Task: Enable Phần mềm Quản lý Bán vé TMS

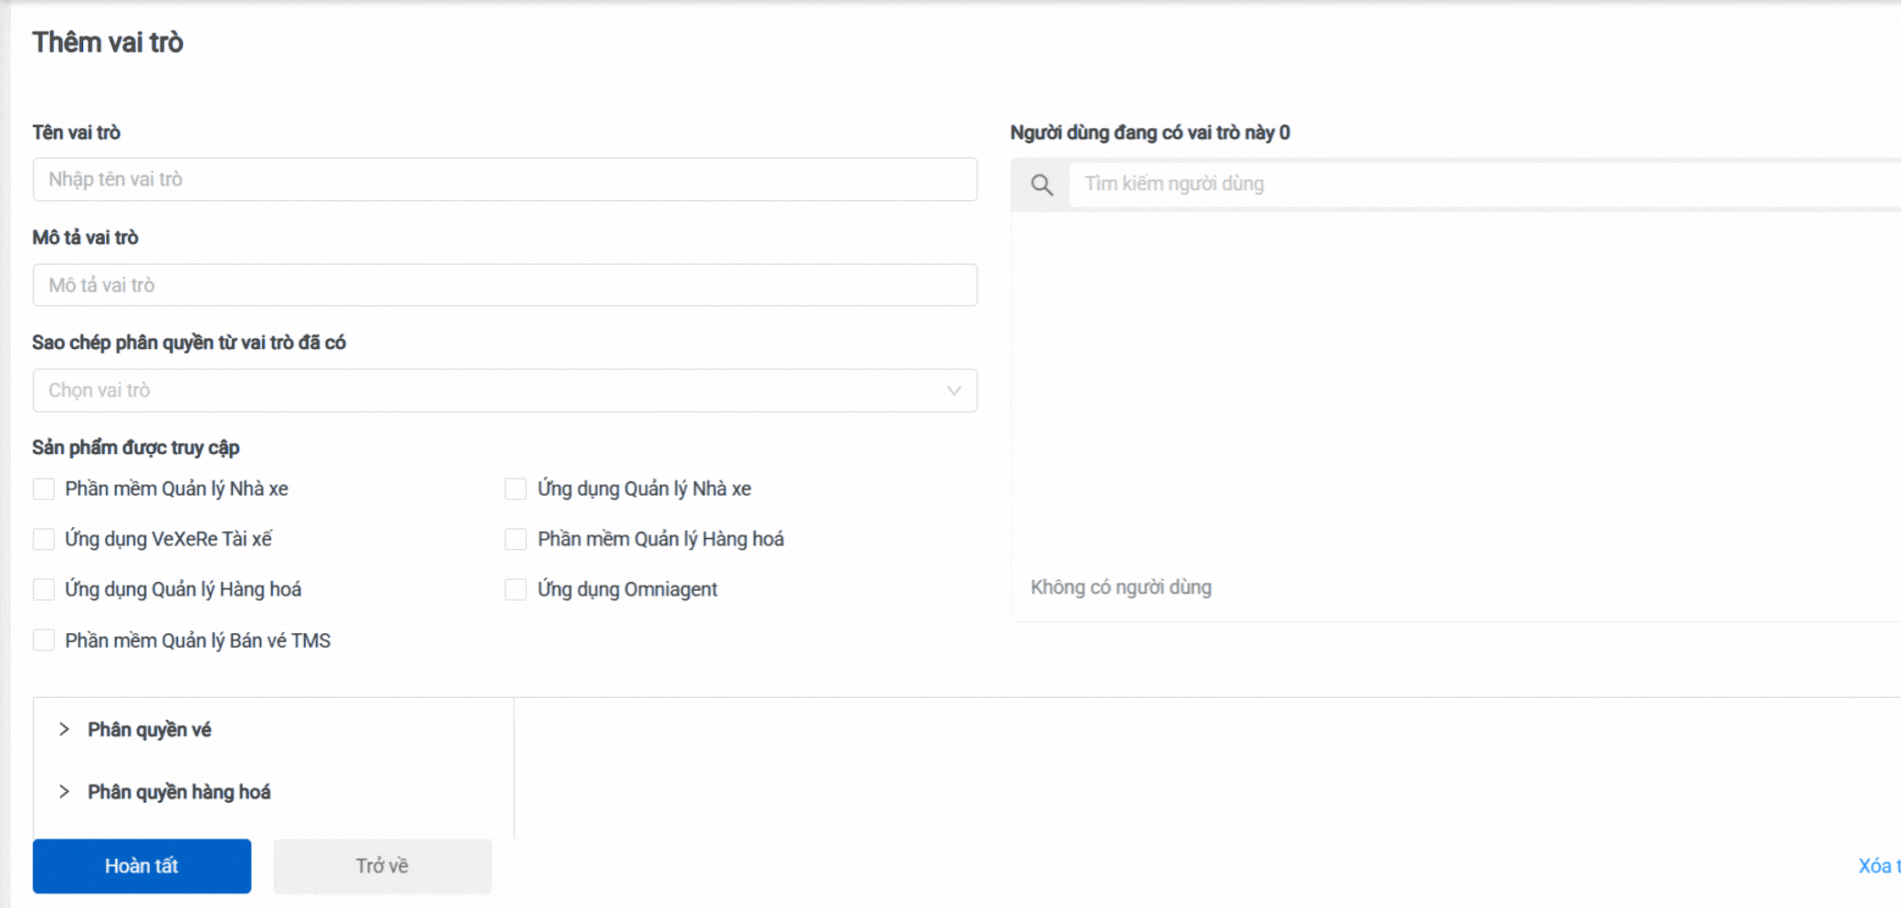Action: coord(44,641)
